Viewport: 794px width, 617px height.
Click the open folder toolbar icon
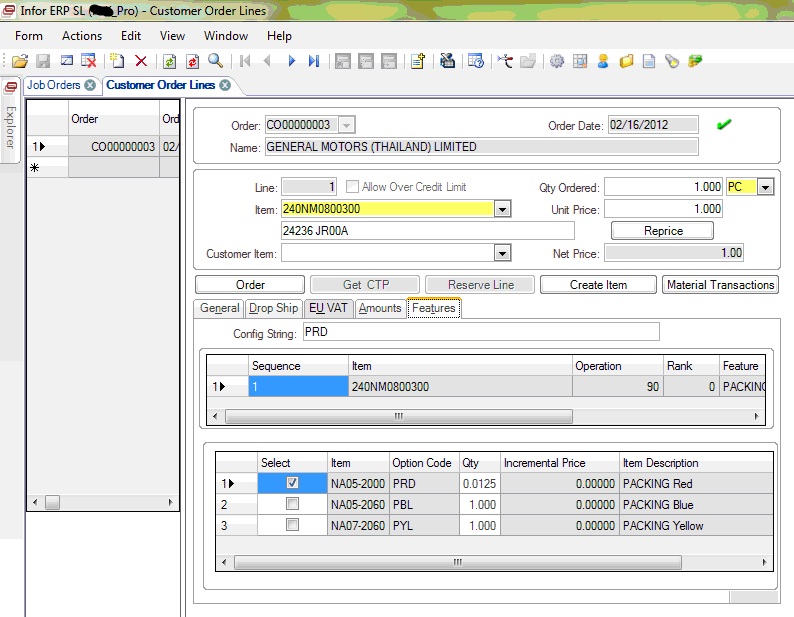[20, 61]
